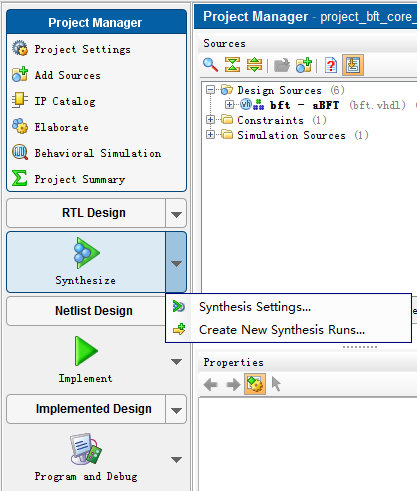
Task: Click IP Catalog text link
Action: coord(65,101)
